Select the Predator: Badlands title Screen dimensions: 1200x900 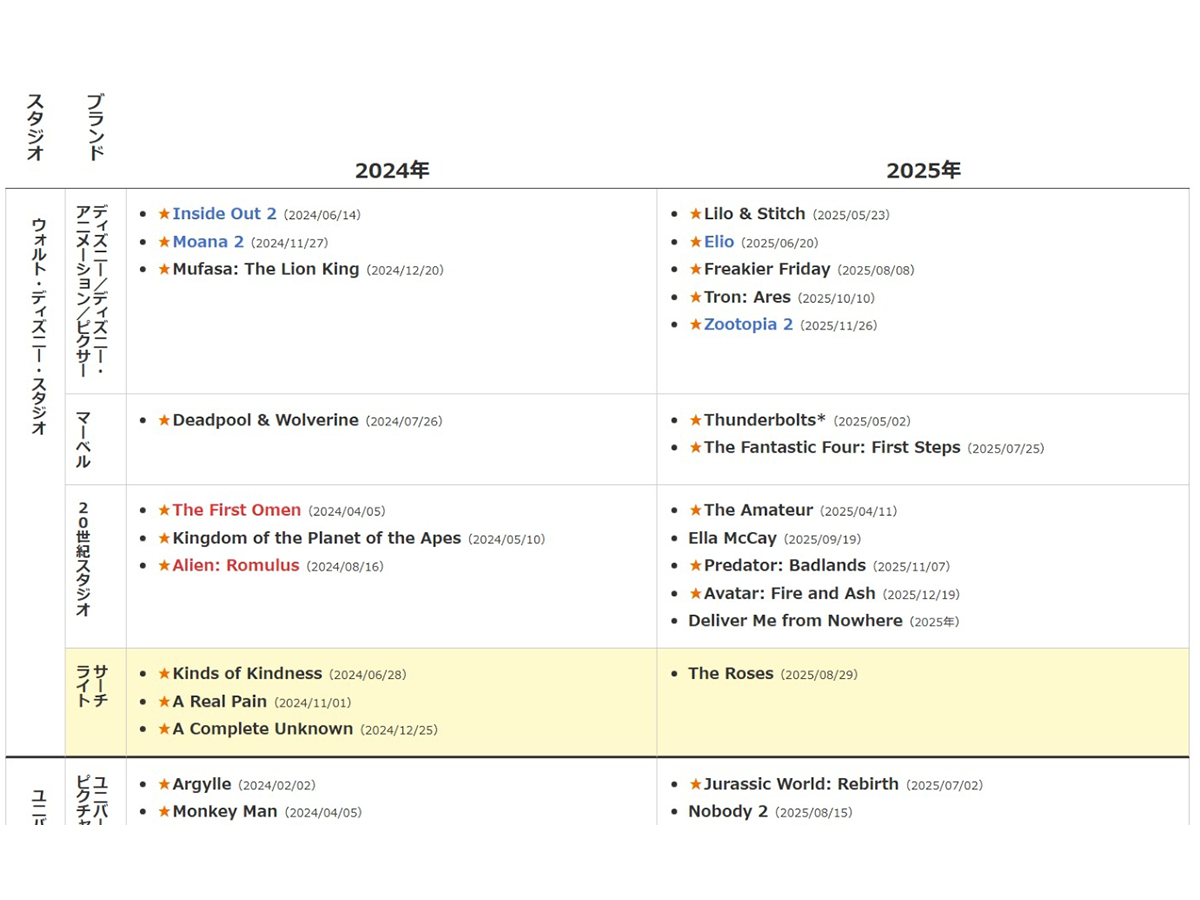click(x=785, y=566)
